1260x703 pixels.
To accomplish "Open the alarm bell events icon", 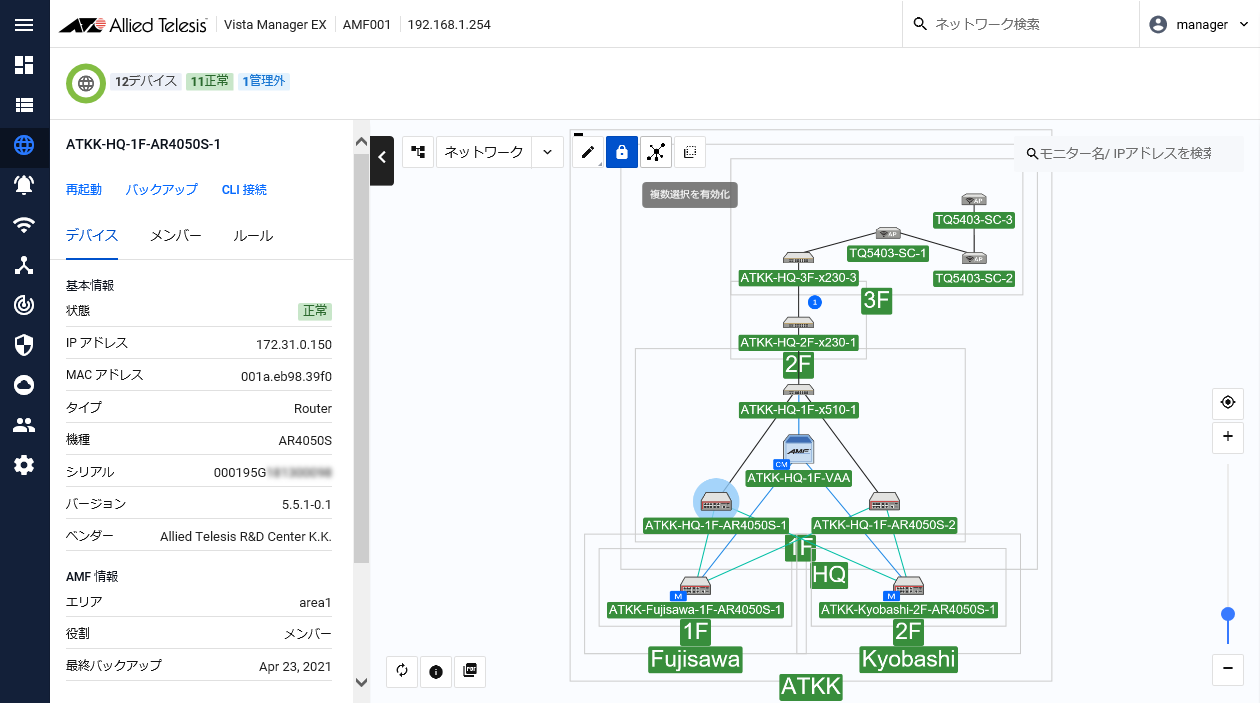I will (x=24, y=185).
